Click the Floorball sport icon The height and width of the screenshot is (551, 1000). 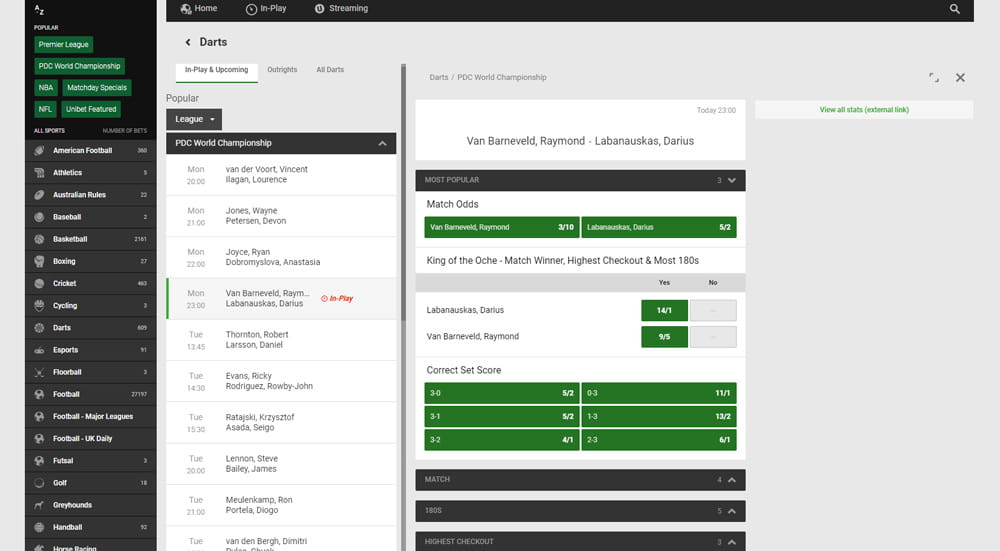tap(40, 372)
